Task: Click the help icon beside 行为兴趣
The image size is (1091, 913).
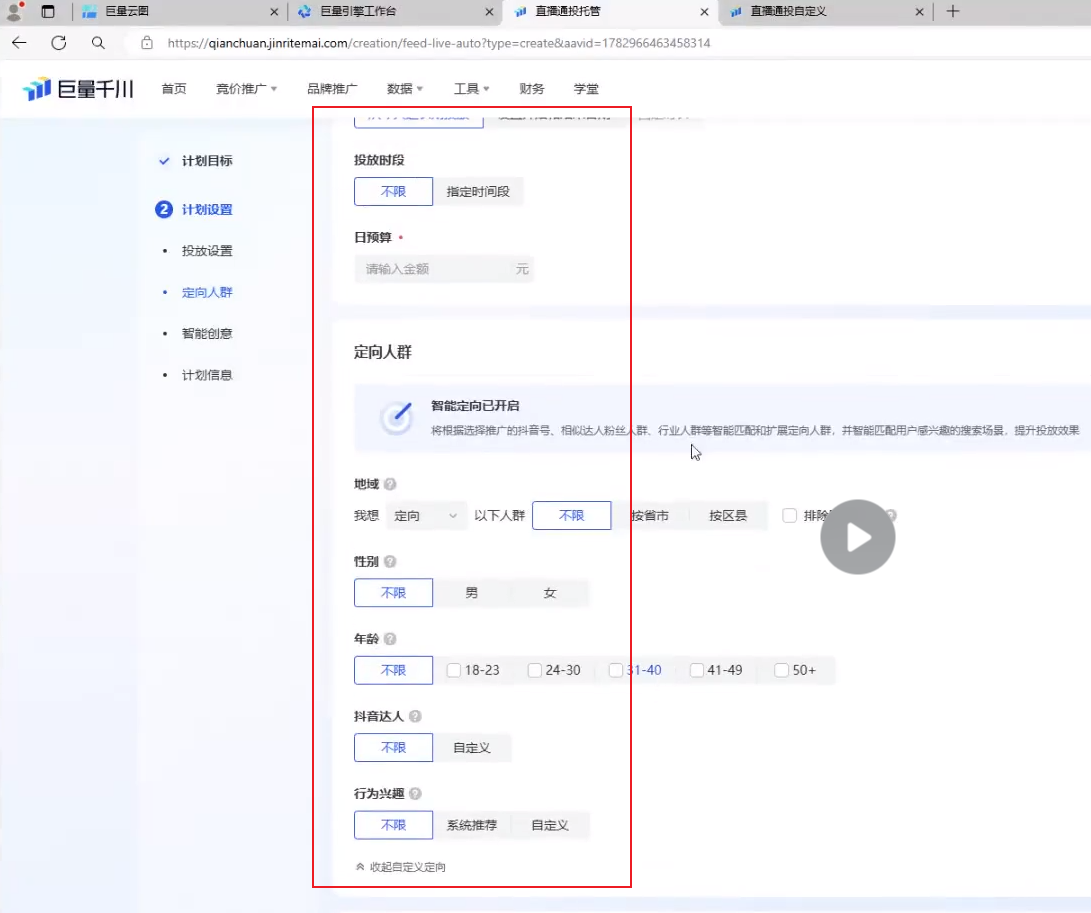Action: 415,794
